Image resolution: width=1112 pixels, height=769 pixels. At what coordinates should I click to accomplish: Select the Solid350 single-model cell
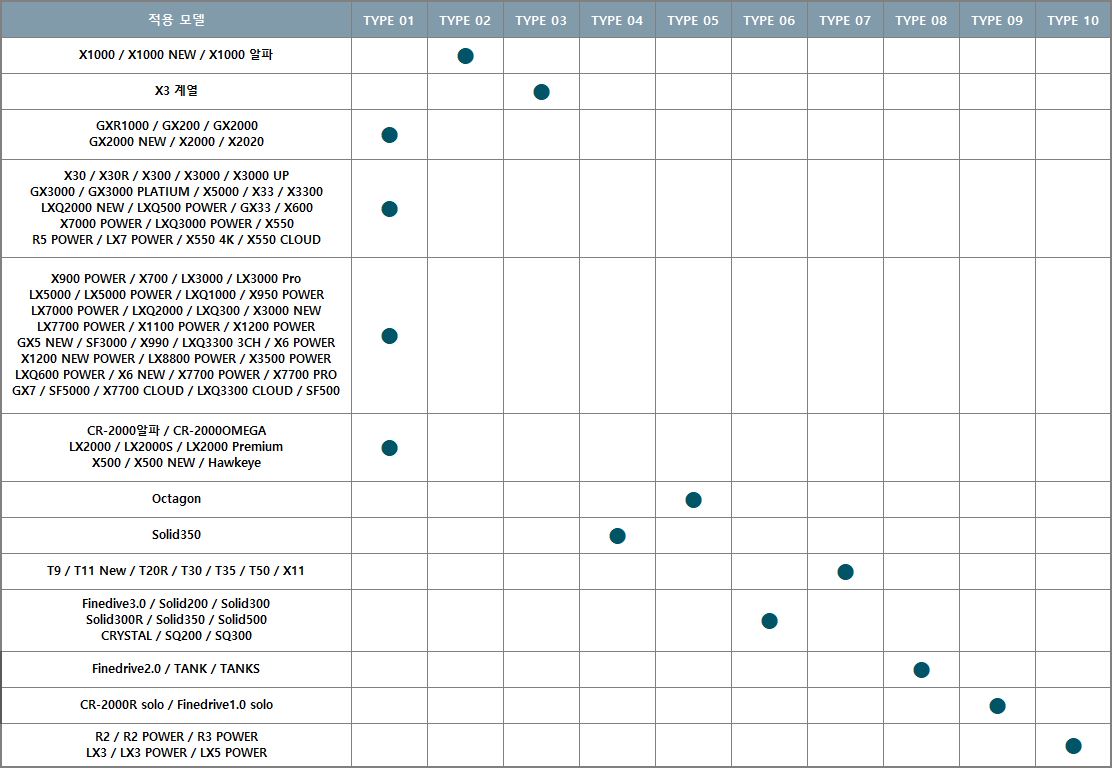pos(177,536)
